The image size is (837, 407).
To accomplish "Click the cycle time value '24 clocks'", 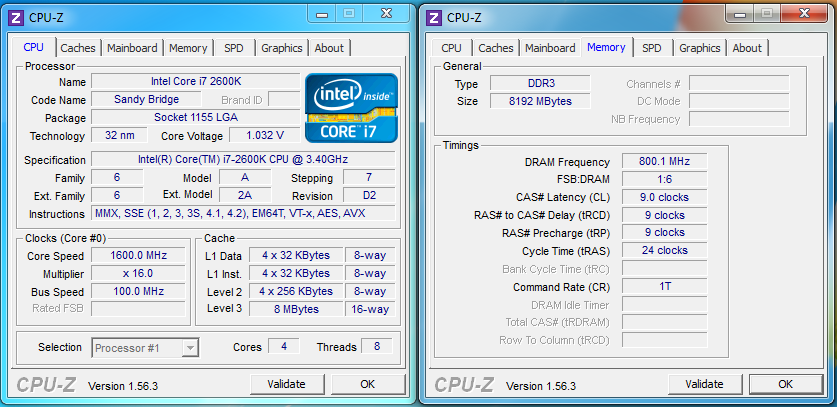I will click(665, 251).
